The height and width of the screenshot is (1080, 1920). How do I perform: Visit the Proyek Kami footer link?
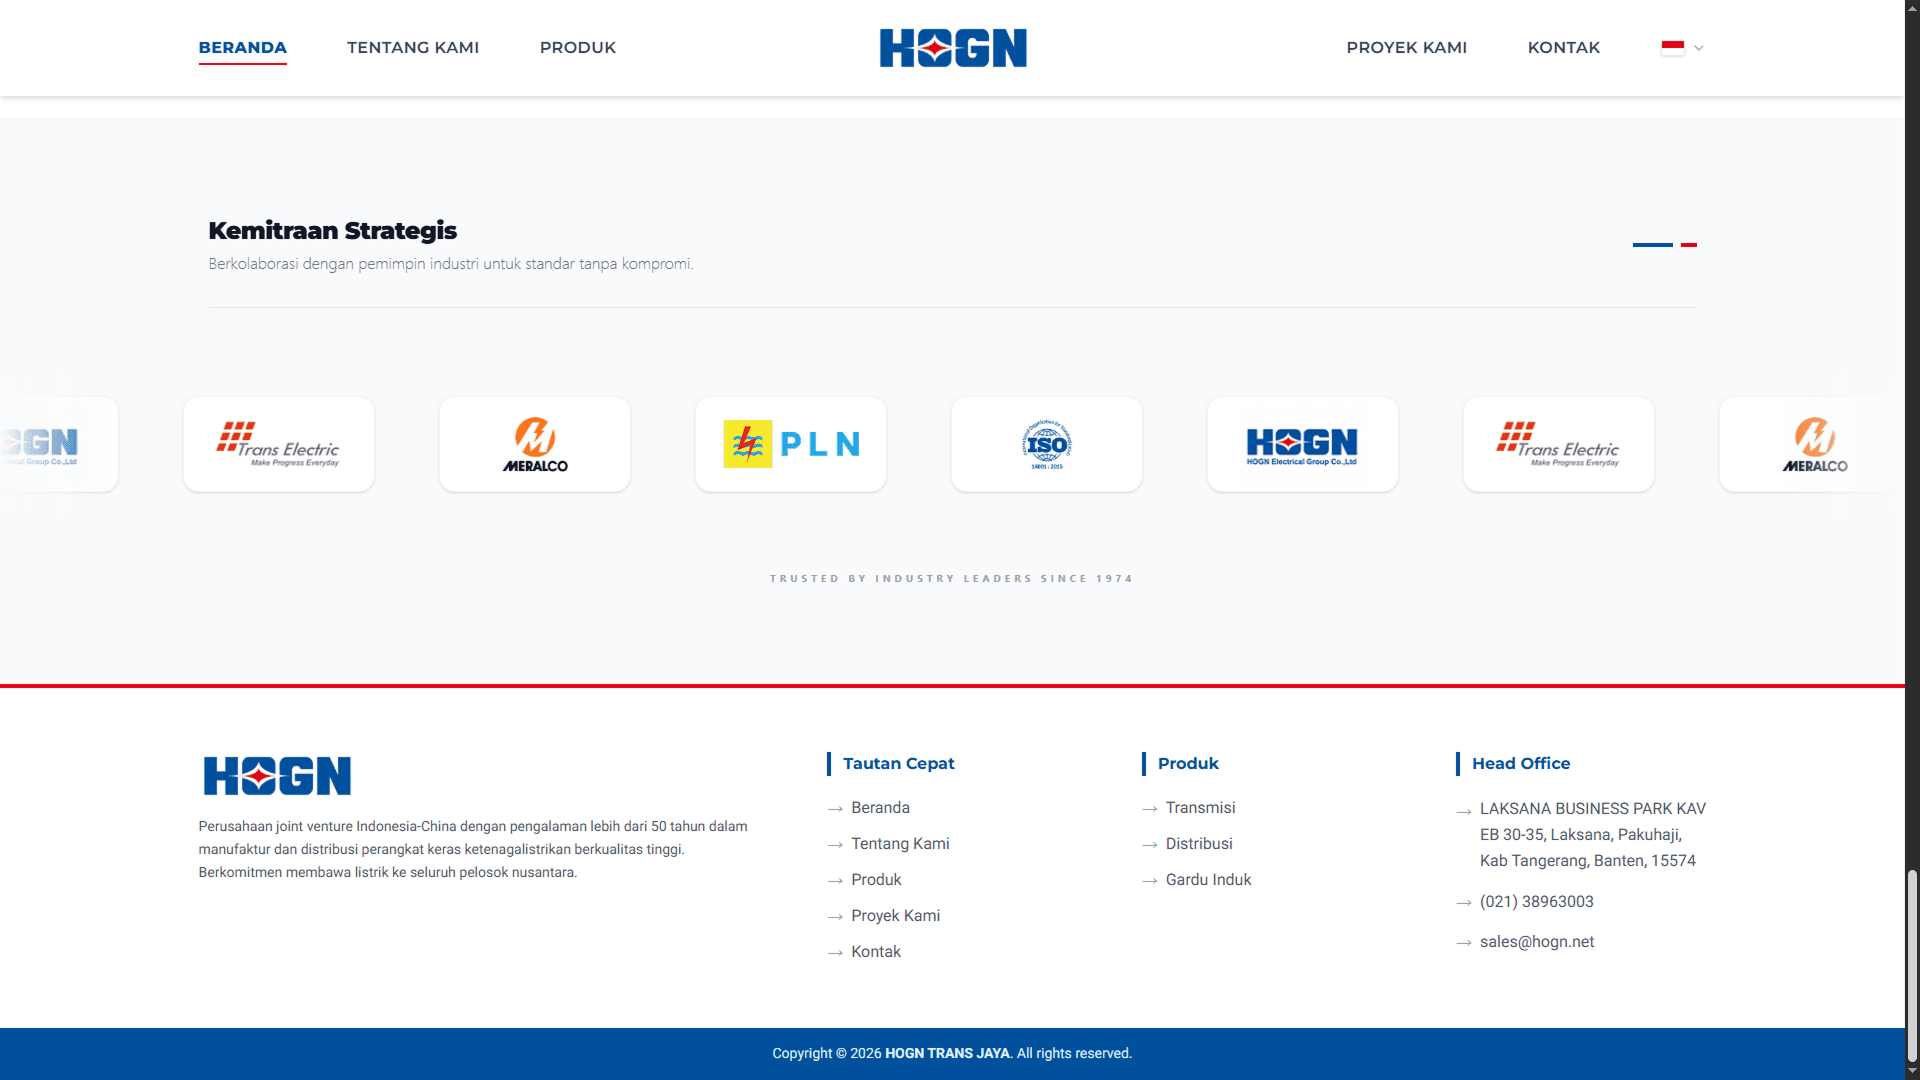pyautogui.click(x=895, y=916)
